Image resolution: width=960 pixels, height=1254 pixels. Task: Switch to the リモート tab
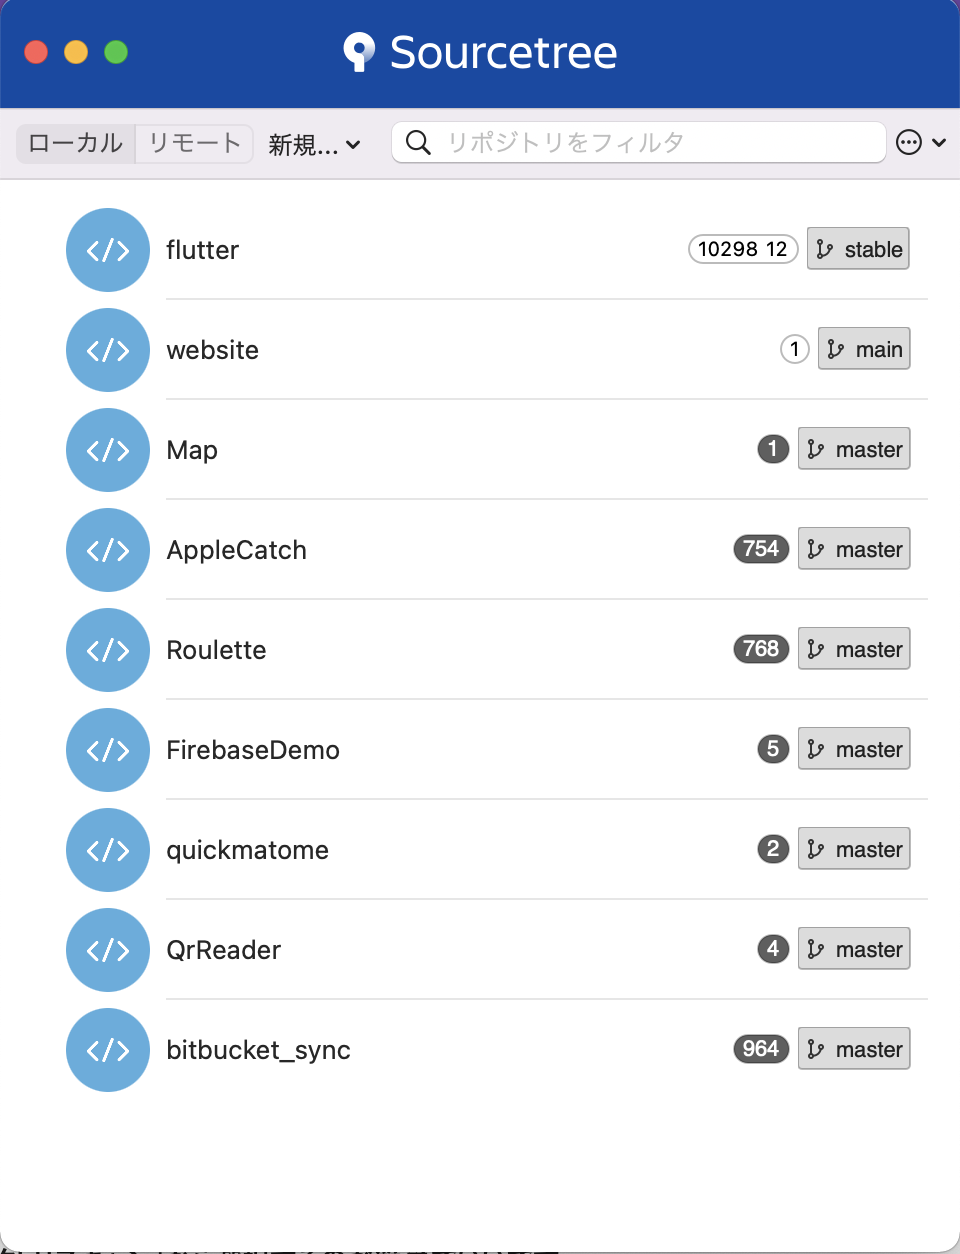193,143
